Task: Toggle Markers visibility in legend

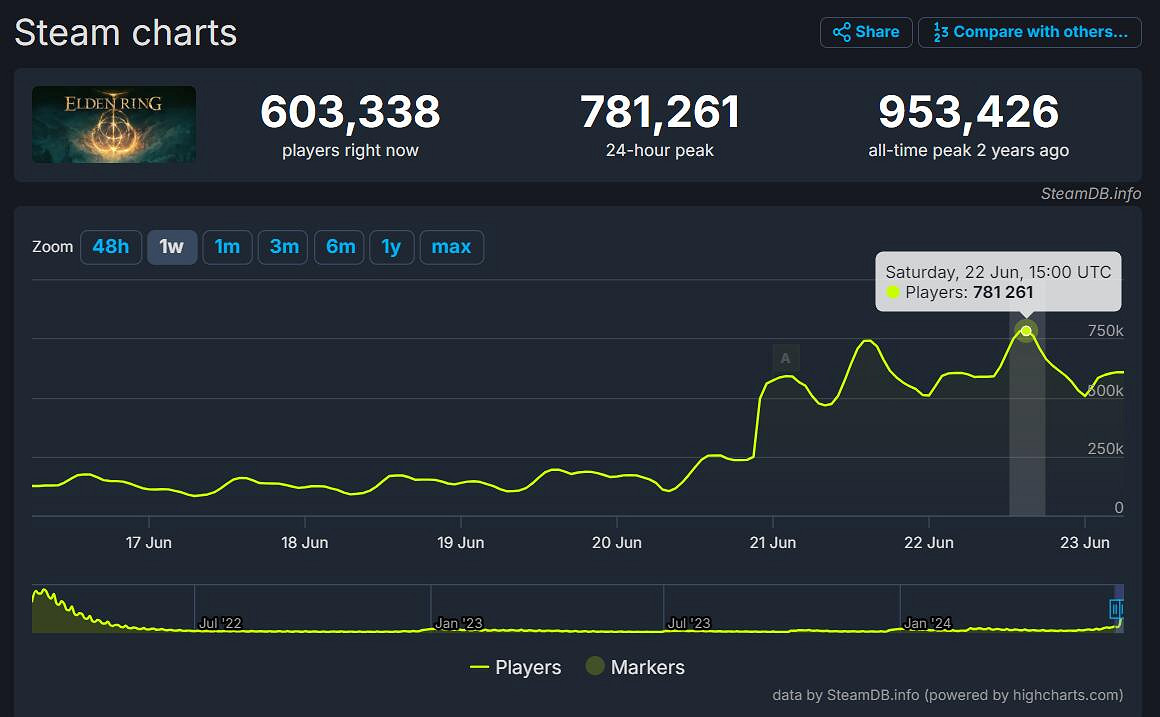Action: [635, 667]
